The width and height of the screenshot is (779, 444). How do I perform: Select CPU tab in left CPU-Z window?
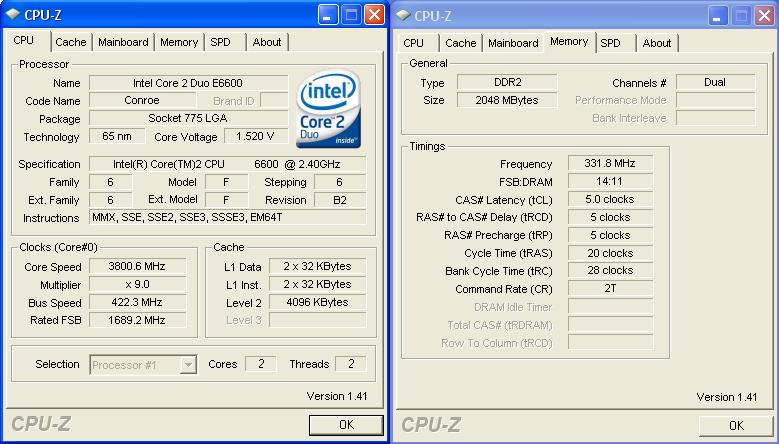[24, 41]
